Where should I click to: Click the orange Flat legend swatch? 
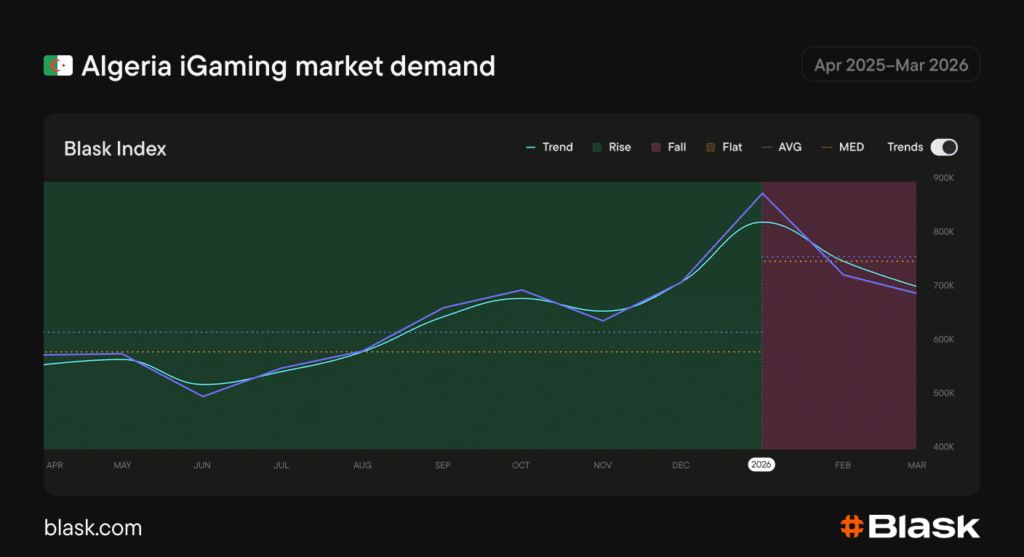[711, 147]
